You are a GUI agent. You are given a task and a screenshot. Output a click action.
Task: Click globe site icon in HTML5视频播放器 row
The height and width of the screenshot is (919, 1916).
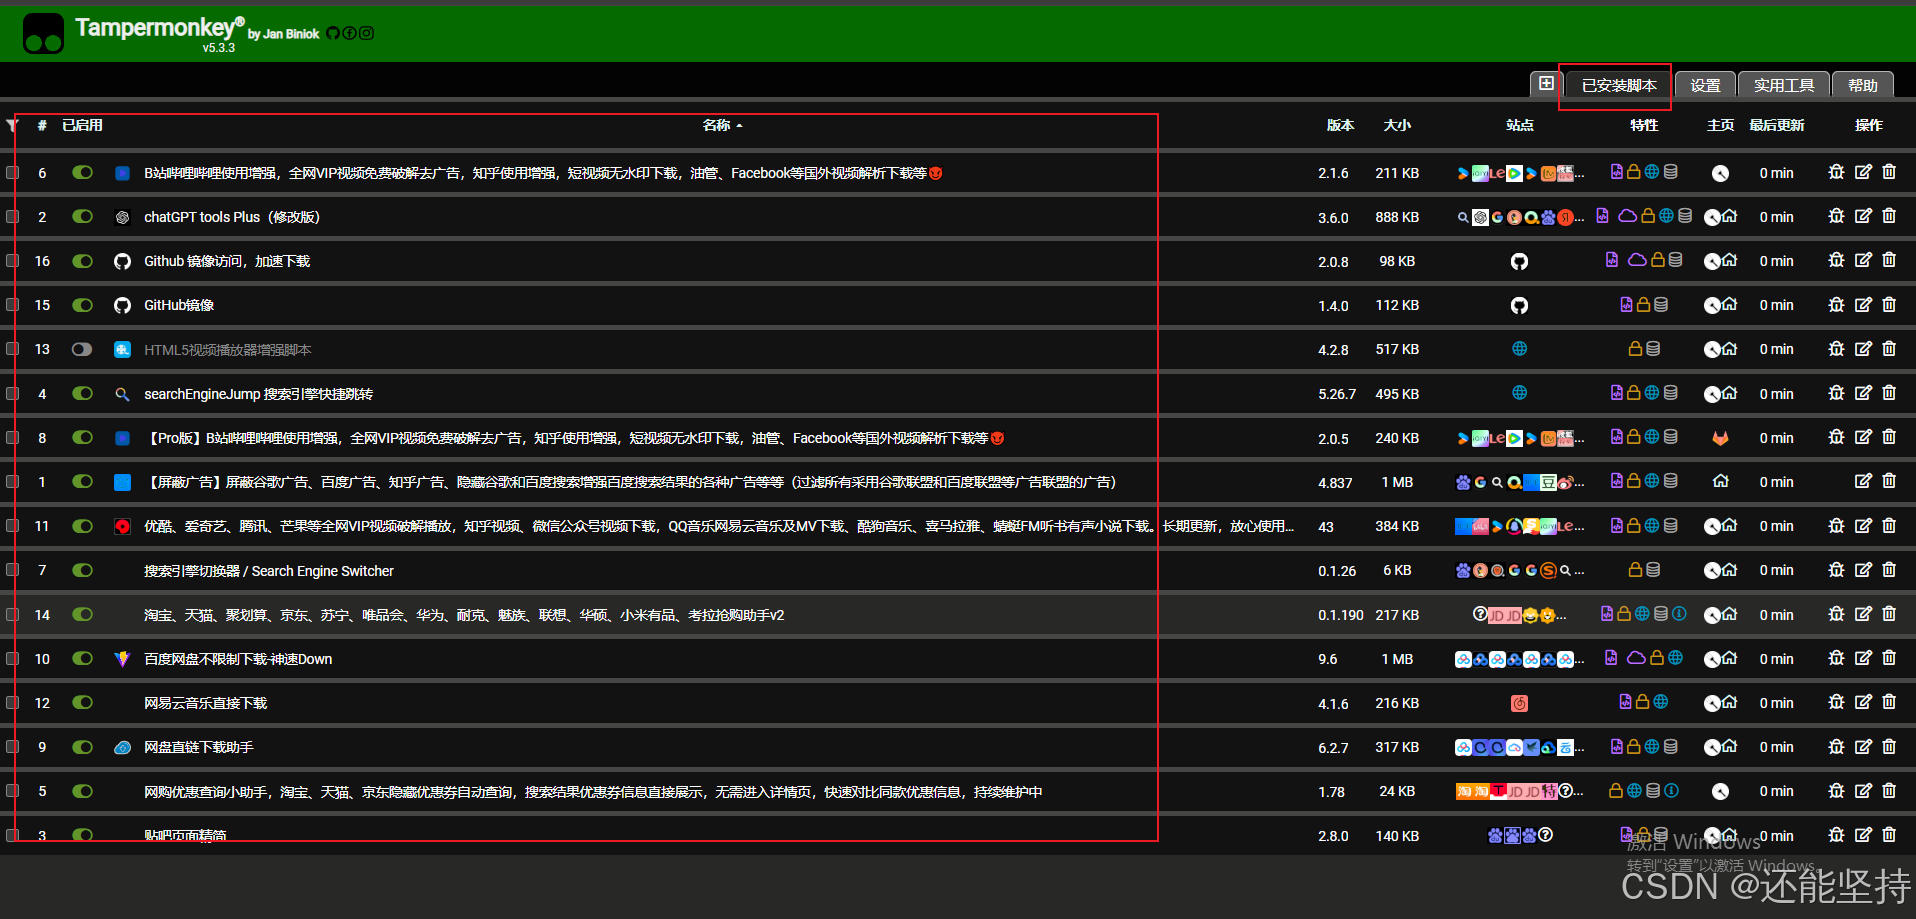point(1519,349)
